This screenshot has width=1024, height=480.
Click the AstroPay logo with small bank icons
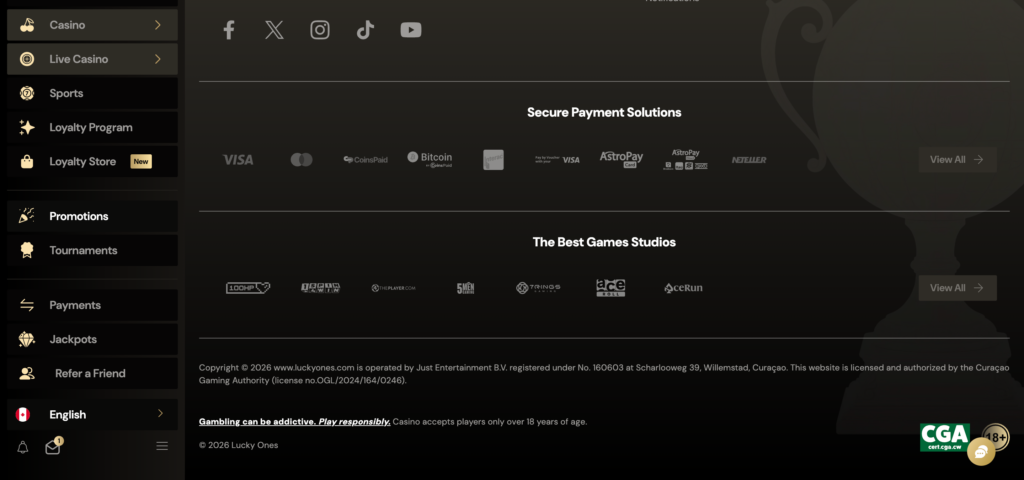[x=685, y=159]
